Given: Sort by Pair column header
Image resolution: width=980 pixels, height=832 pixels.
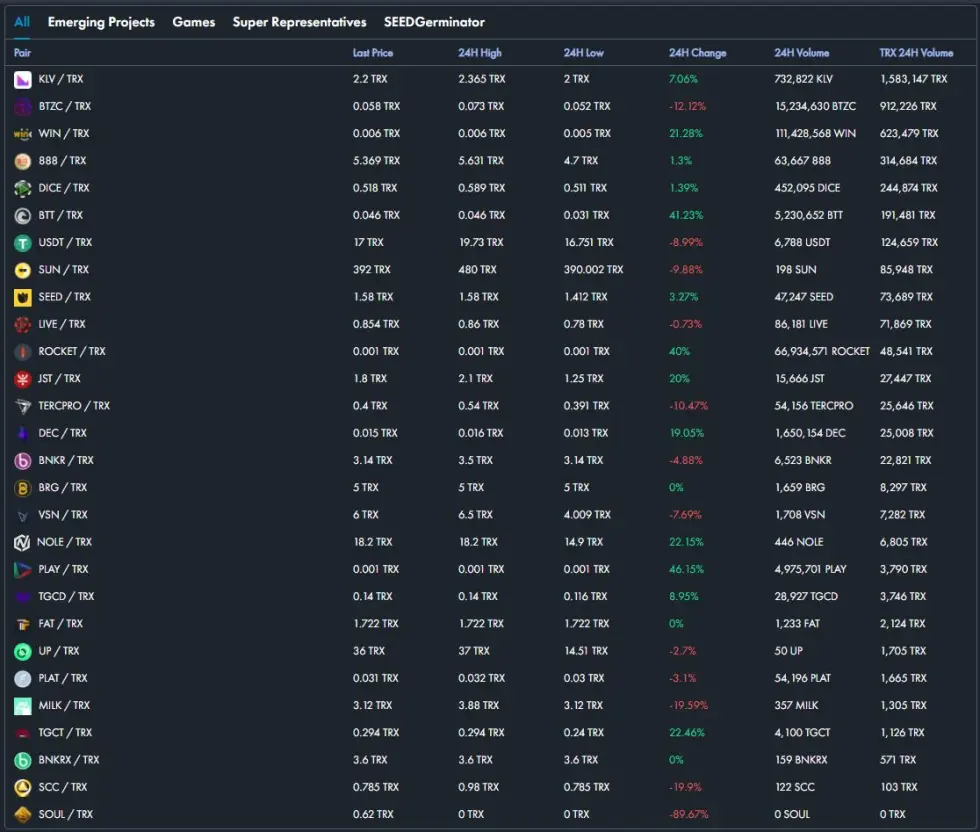Looking at the screenshot, I should coord(22,53).
